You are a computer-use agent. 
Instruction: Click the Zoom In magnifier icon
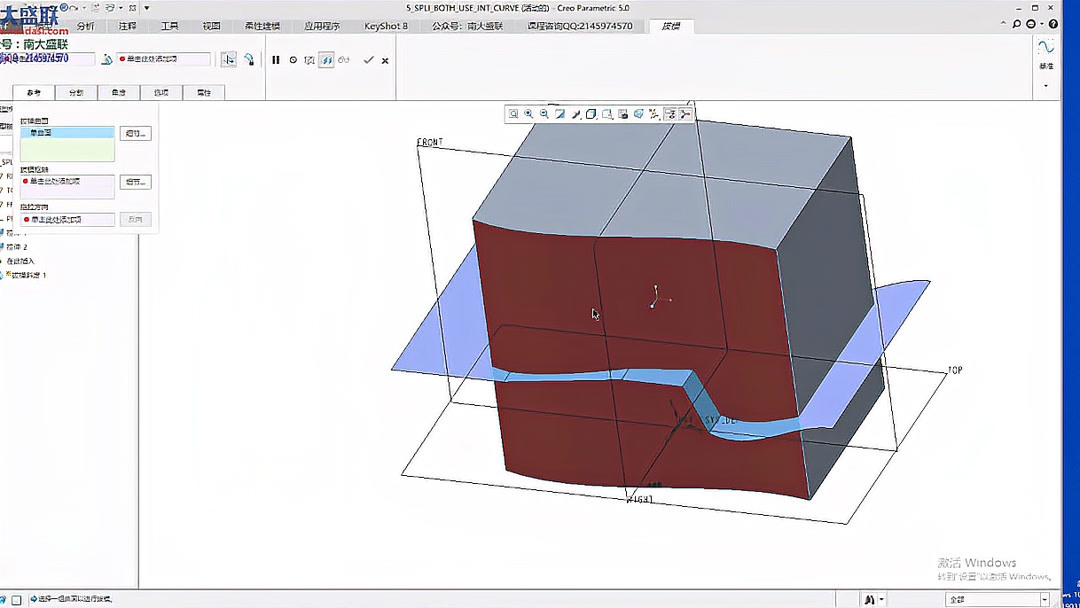pyautogui.click(x=529, y=114)
